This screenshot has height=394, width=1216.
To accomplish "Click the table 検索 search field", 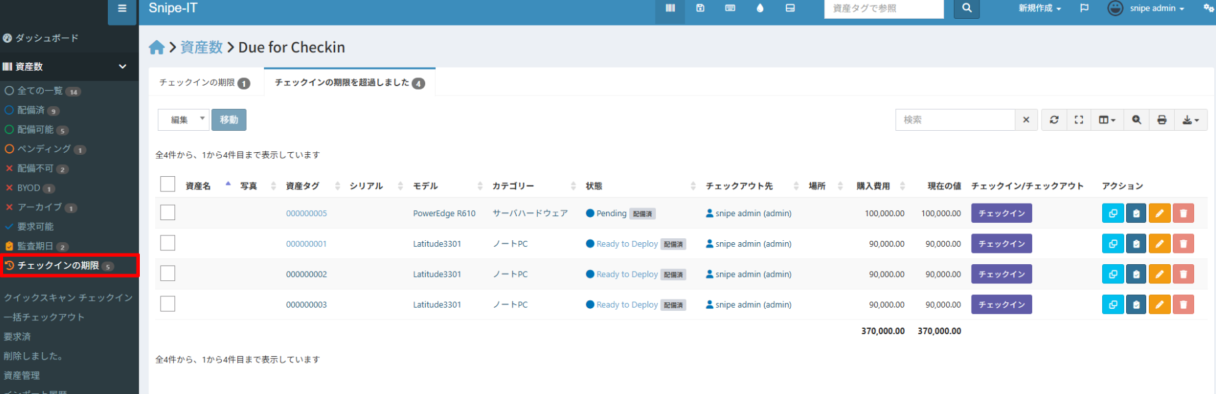I will (x=955, y=119).
